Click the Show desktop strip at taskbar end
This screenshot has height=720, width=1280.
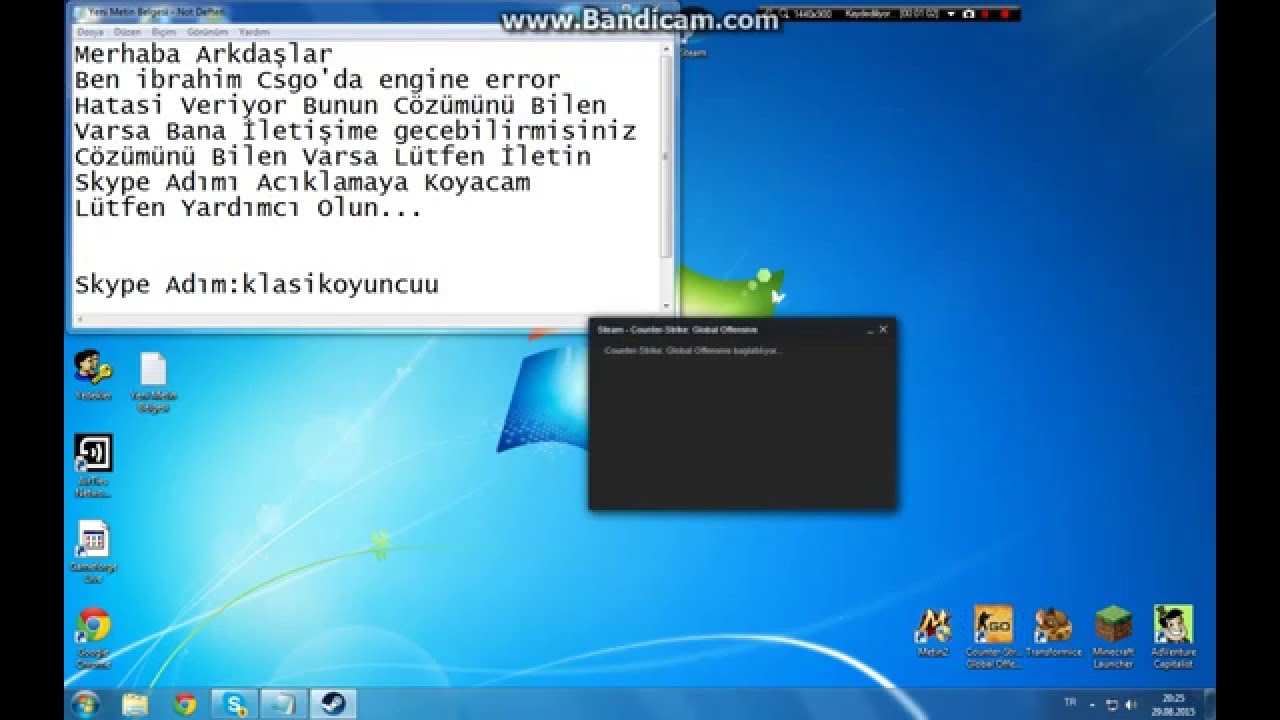(x=1209, y=704)
